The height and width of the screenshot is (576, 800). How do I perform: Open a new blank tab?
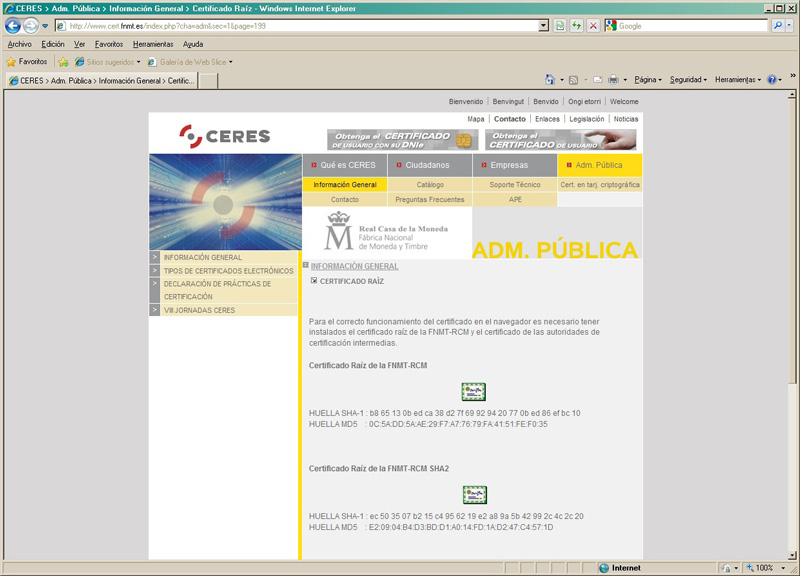tap(208, 81)
